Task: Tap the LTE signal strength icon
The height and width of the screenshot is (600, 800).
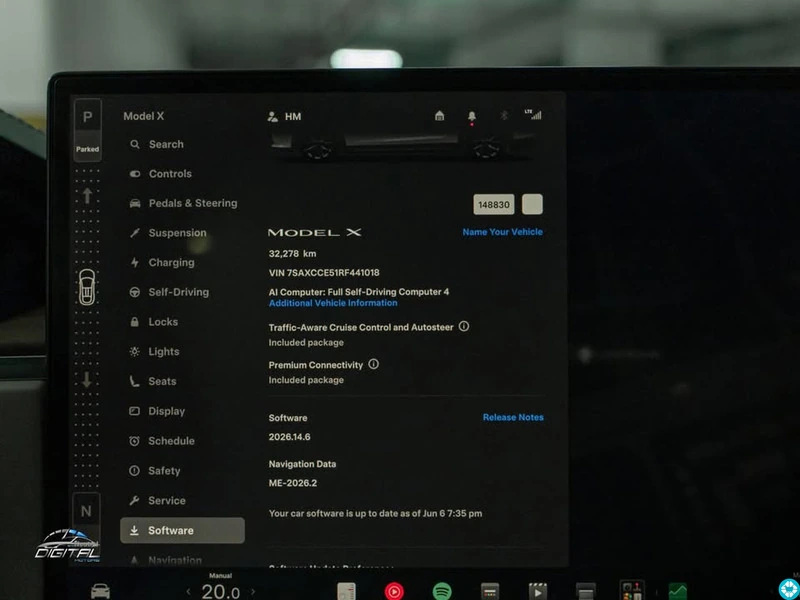Action: [x=533, y=114]
